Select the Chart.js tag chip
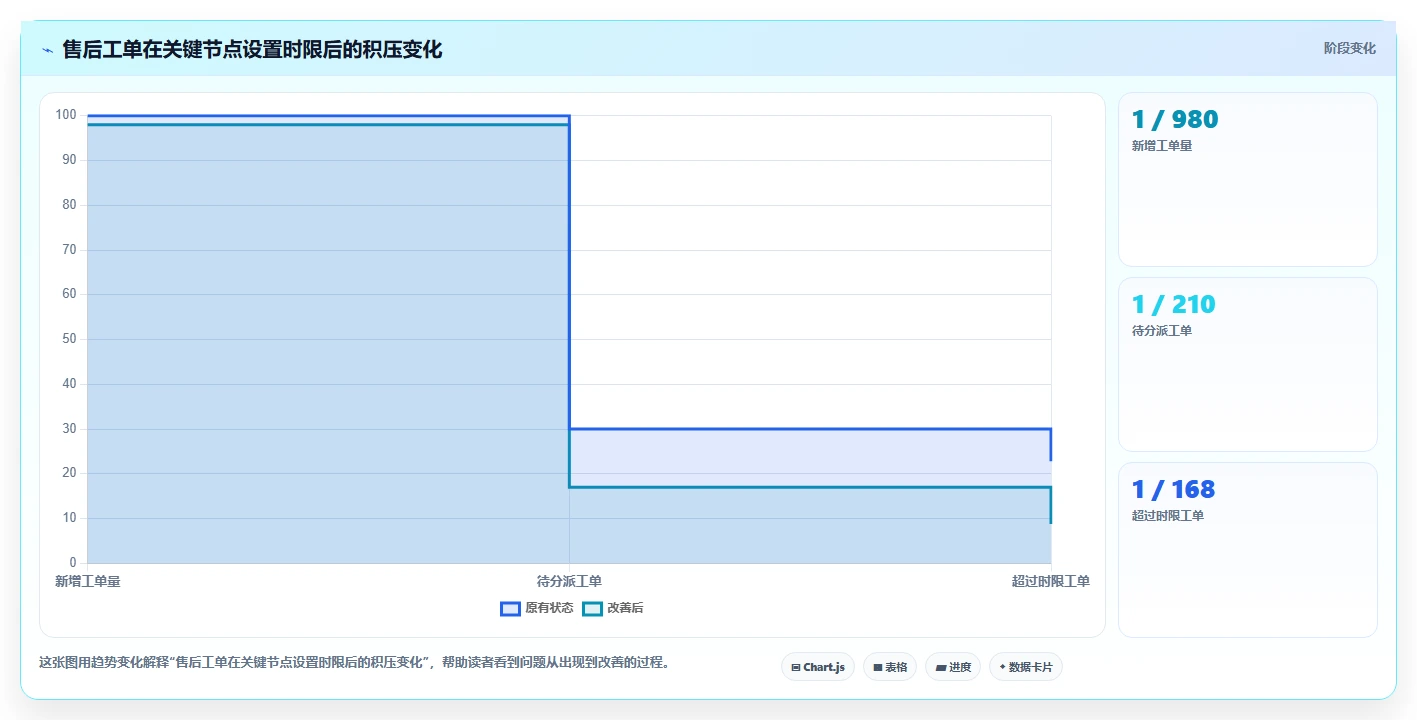Screen dimensions: 1417x720 tap(817, 667)
